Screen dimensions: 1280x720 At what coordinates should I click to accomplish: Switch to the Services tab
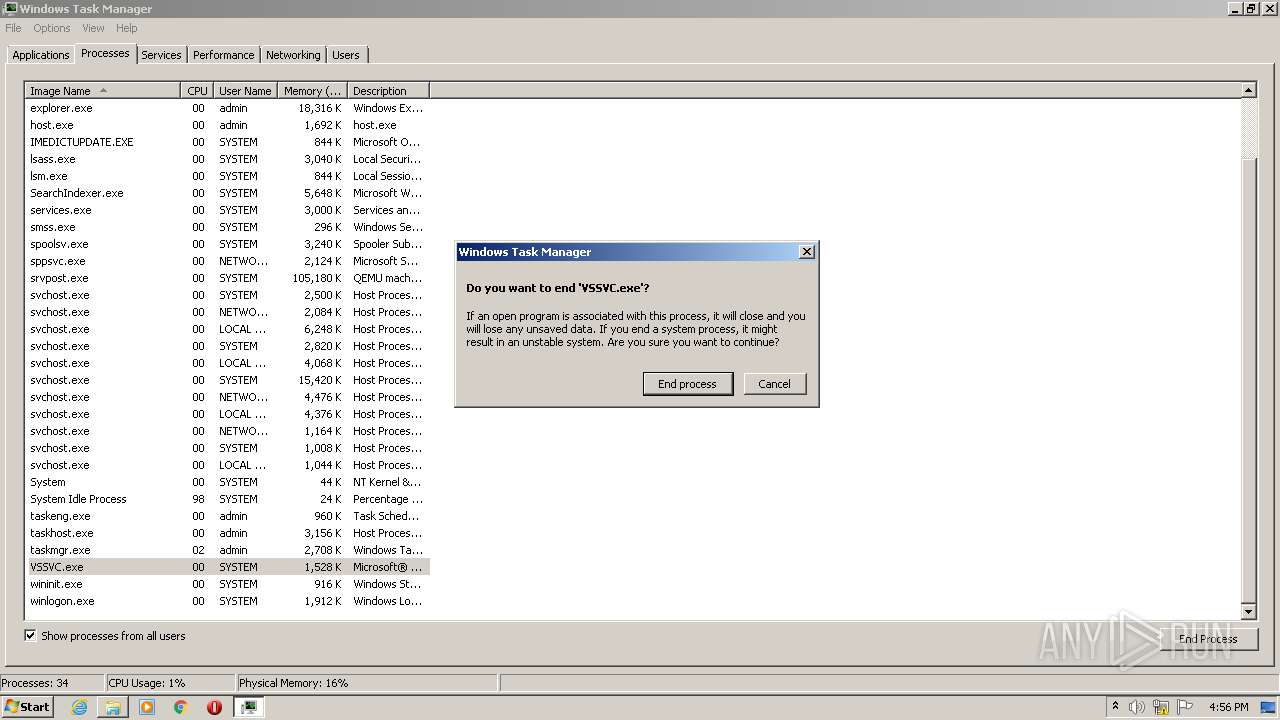[x=161, y=55]
